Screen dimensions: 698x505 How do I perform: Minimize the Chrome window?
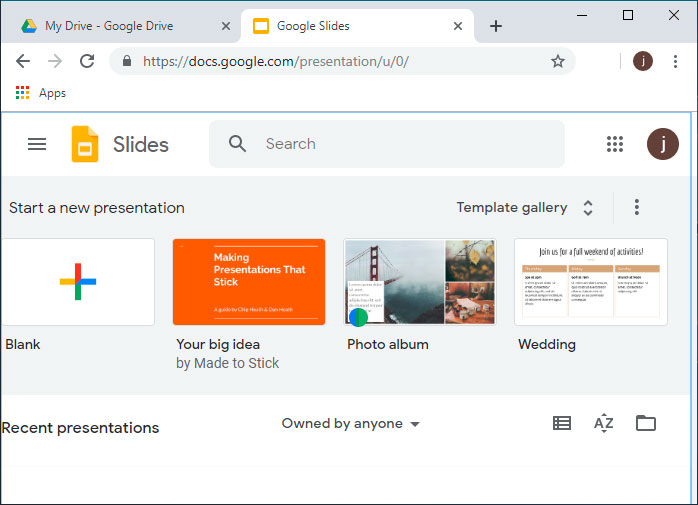point(582,15)
